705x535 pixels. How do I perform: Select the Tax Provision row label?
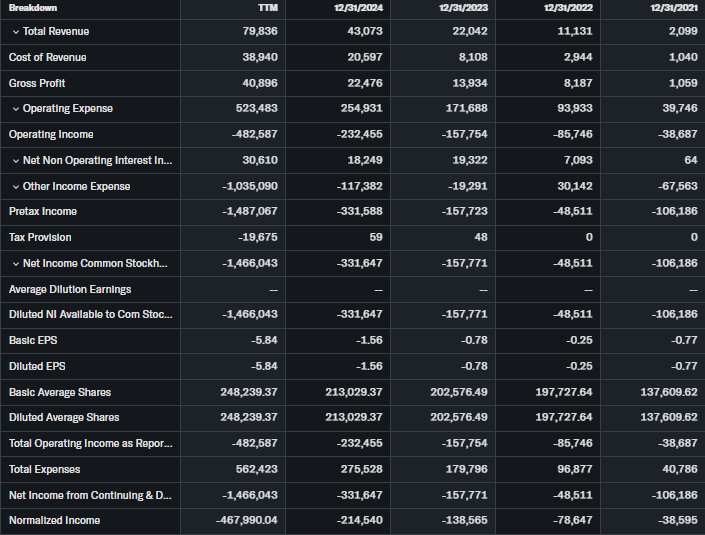coord(40,238)
